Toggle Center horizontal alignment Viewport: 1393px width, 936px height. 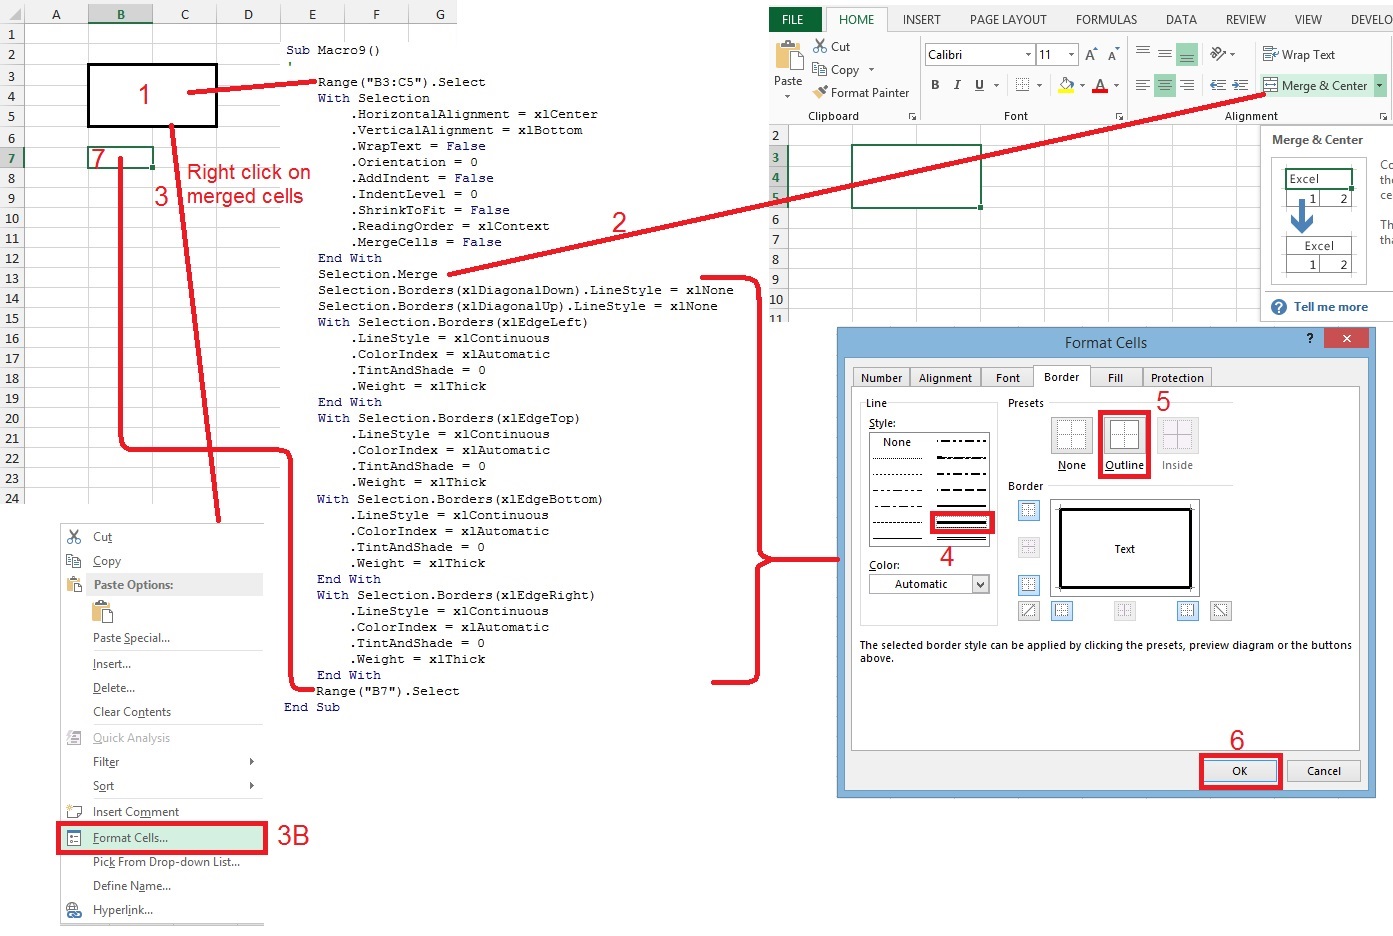[1165, 85]
